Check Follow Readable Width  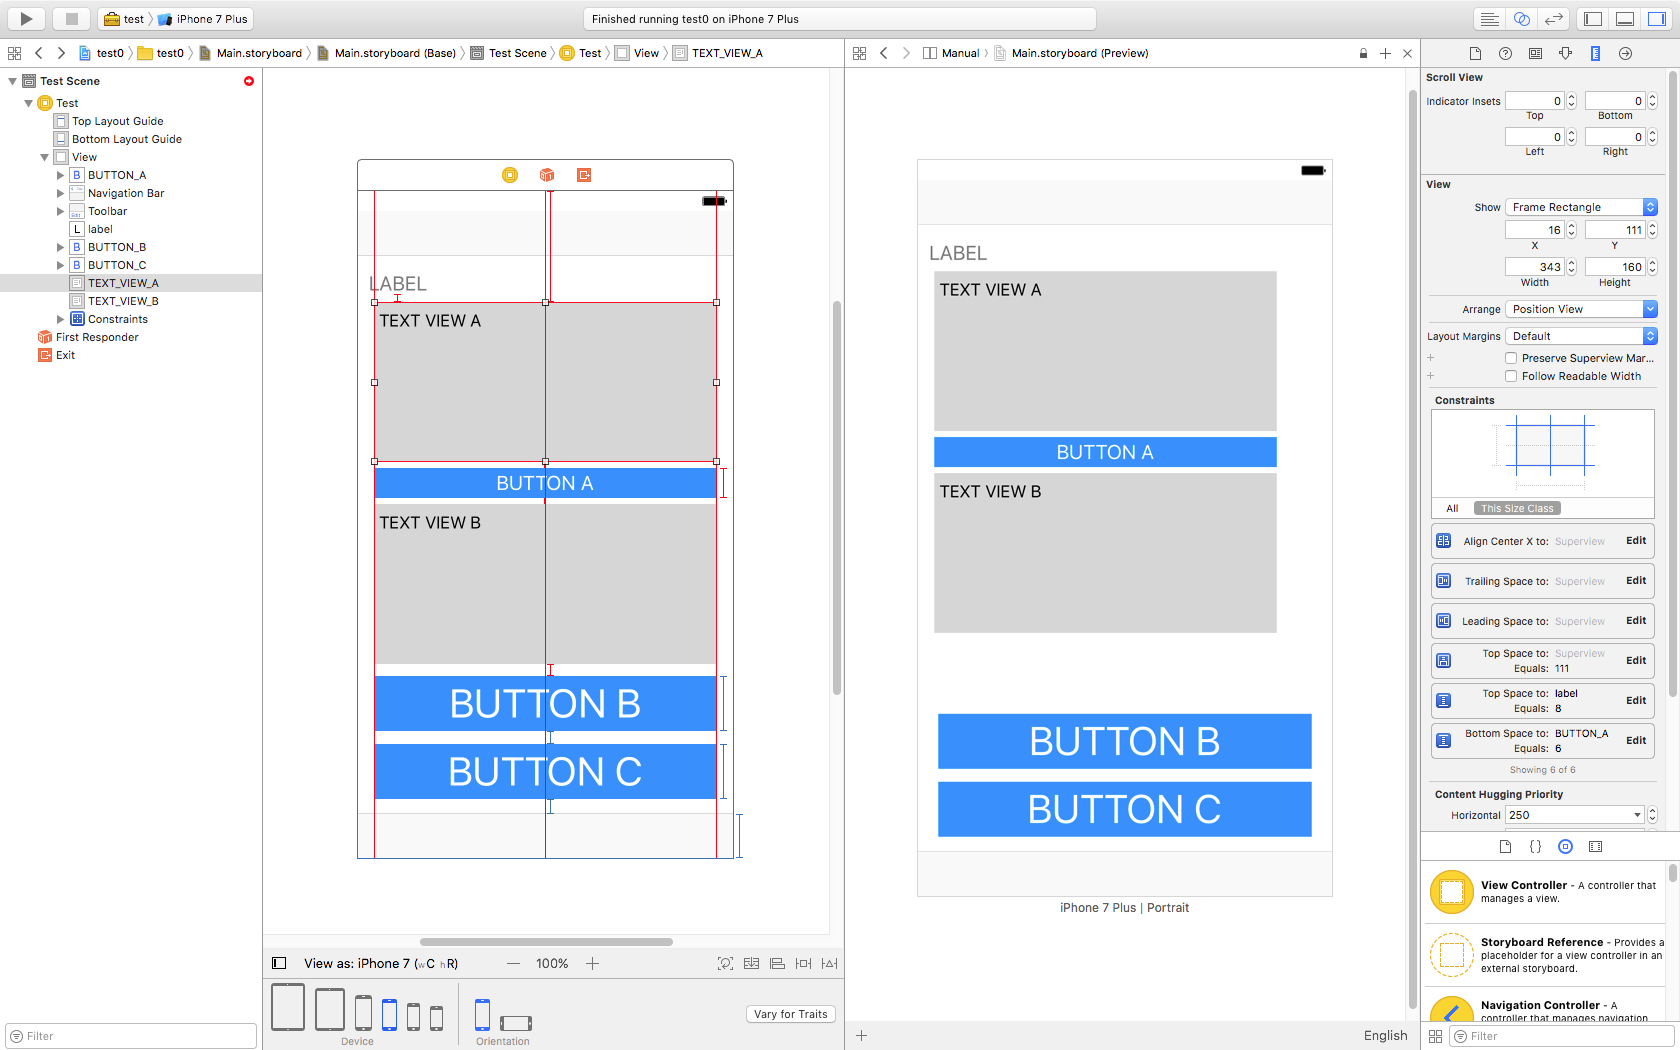1511,376
